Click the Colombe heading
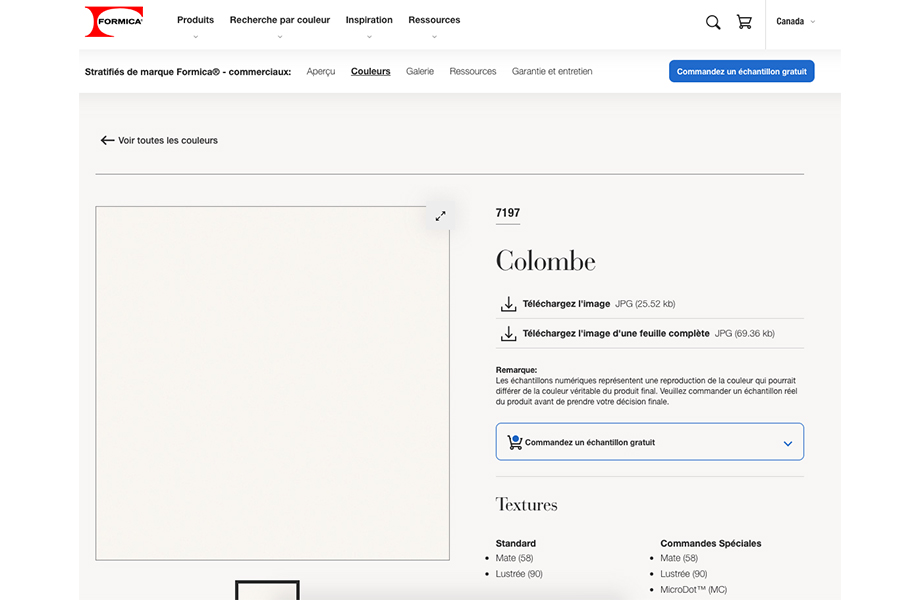 546,261
